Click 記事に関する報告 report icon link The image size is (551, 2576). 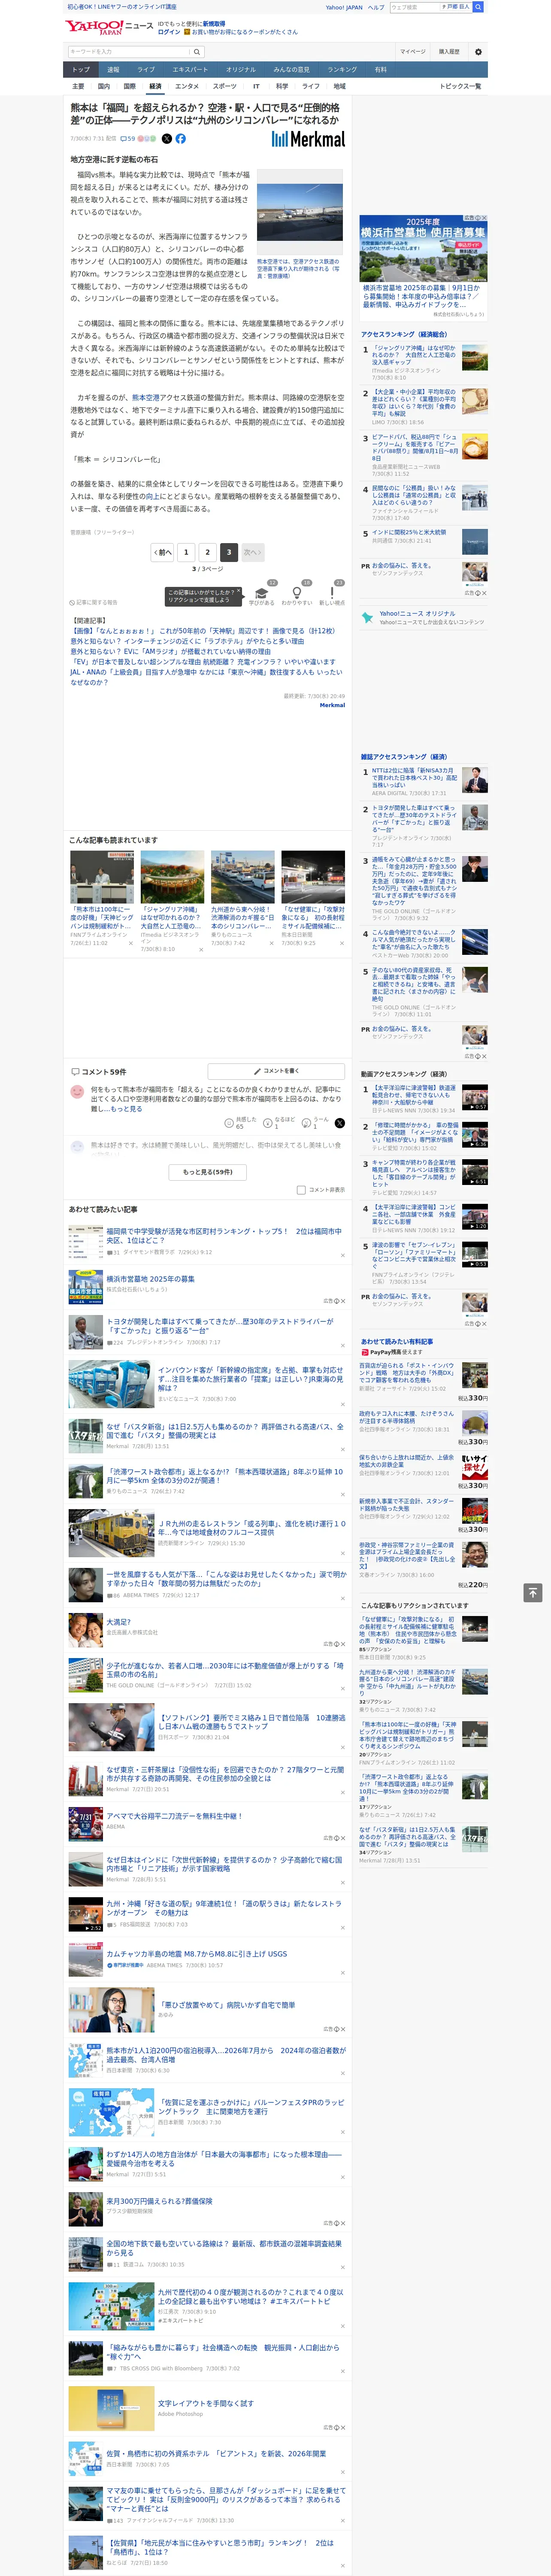[x=93, y=603]
